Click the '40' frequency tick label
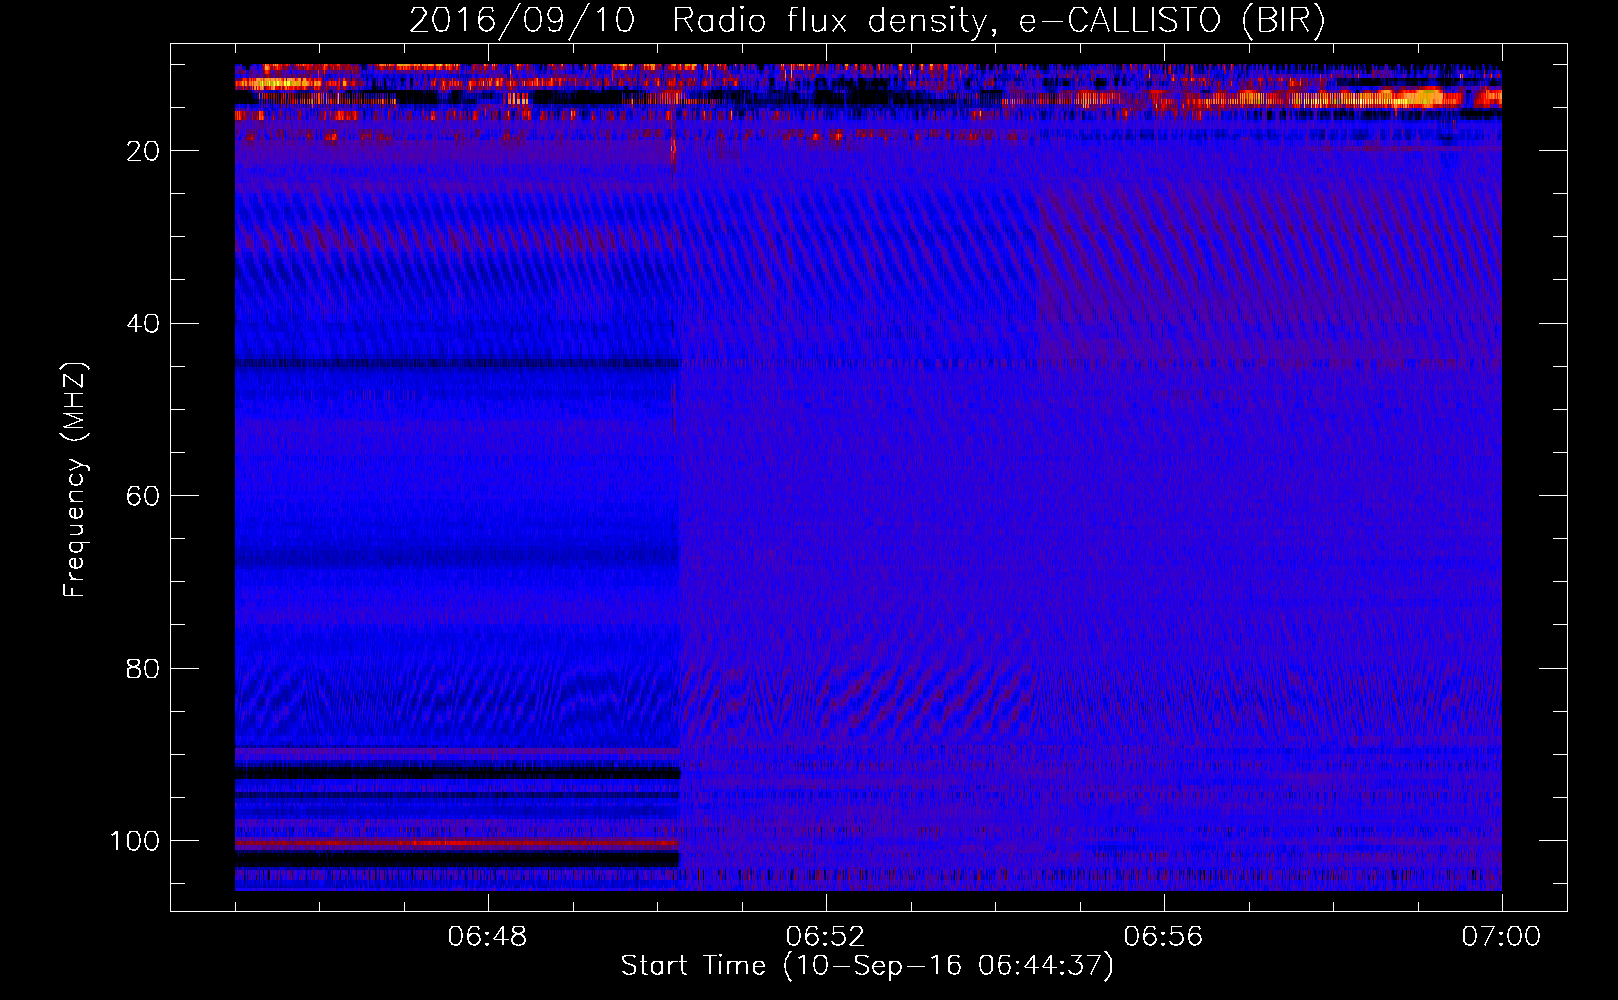Image resolution: width=1618 pixels, height=1000 pixels. [144, 324]
